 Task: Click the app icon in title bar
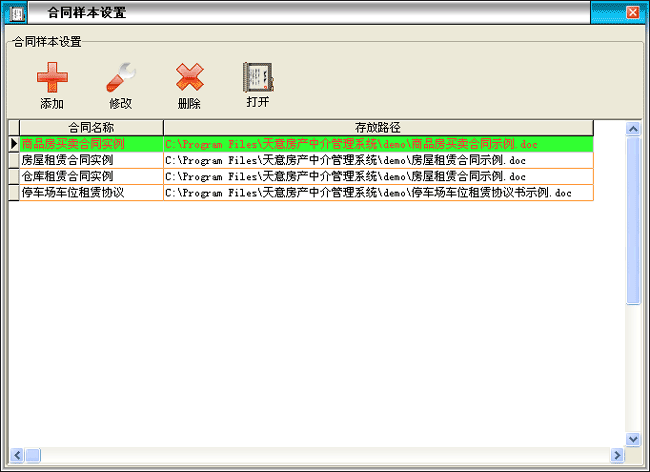(16, 13)
